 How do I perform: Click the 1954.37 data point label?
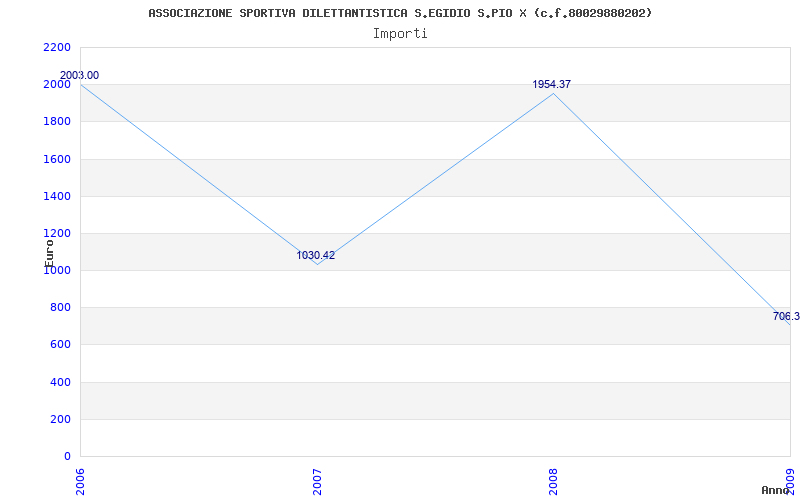tap(552, 84)
